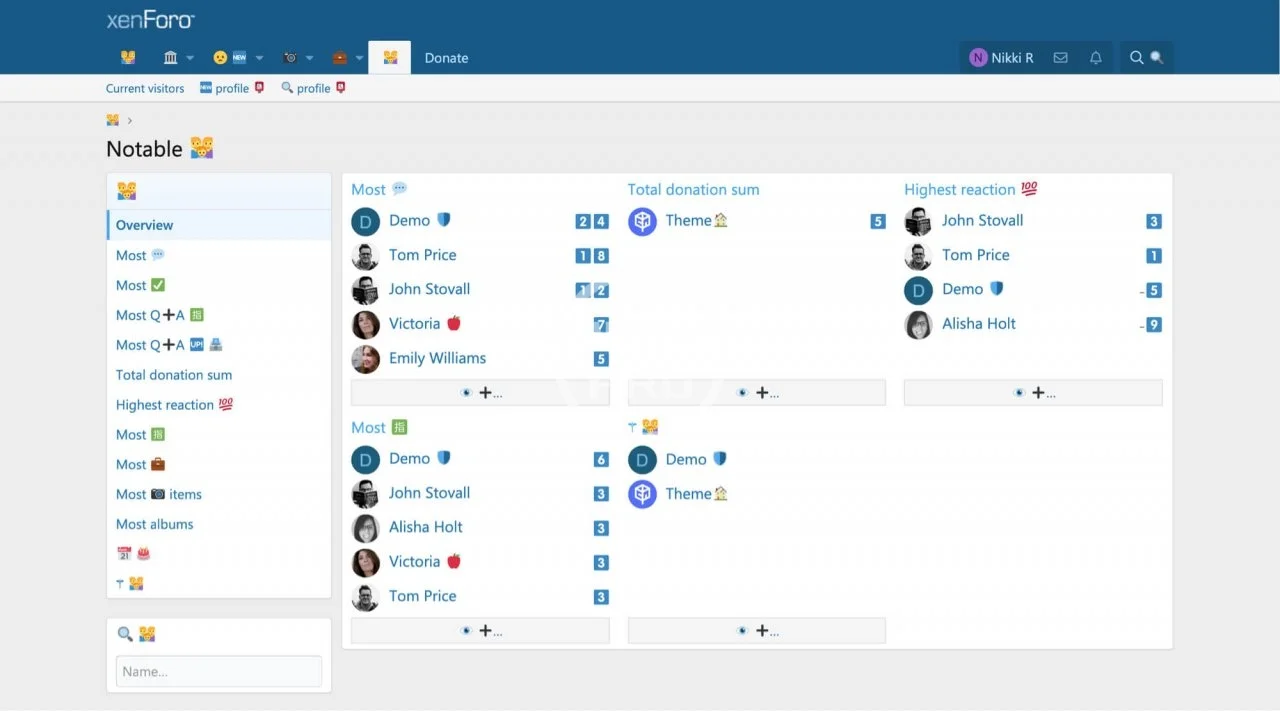The height and width of the screenshot is (711, 1280).
Task: Click John Stovall's avatar under Highest reaction
Action: pos(918,222)
